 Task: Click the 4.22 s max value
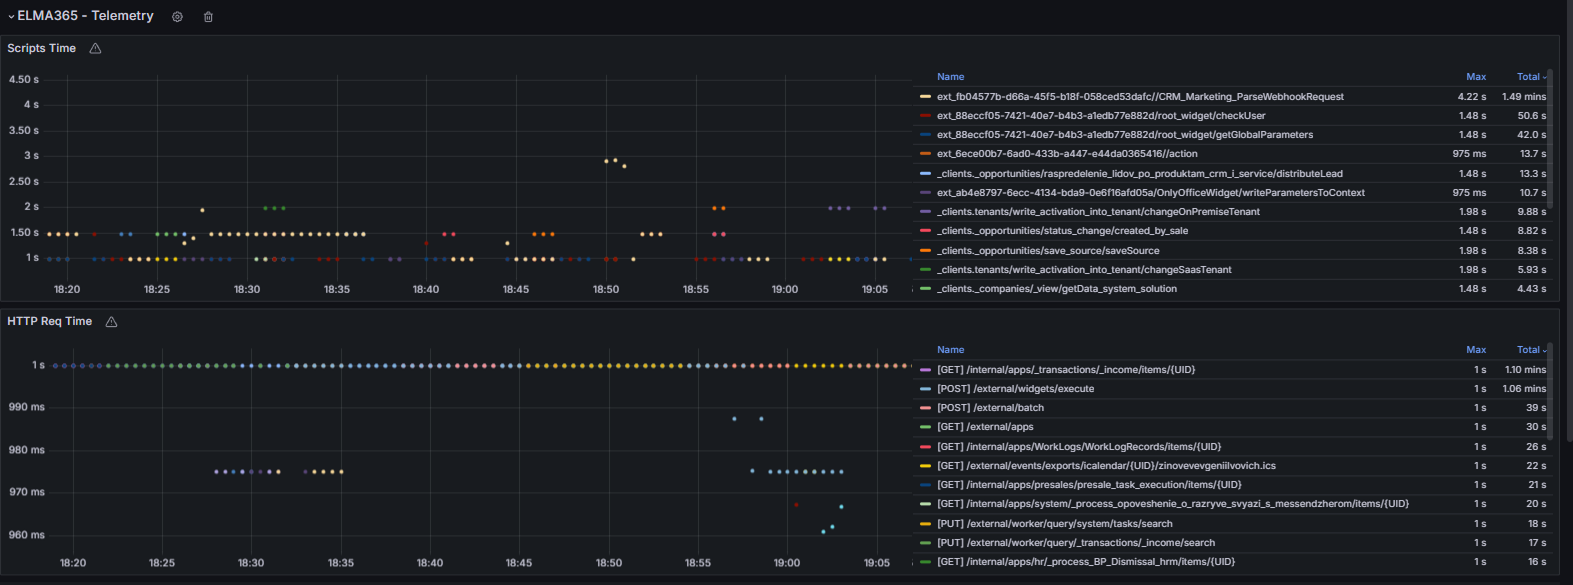click(x=1472, y=97)
